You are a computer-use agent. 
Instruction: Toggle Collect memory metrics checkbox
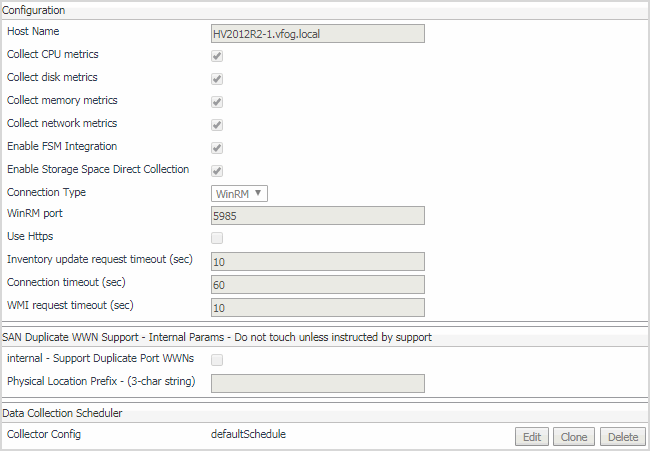(217, 102)
